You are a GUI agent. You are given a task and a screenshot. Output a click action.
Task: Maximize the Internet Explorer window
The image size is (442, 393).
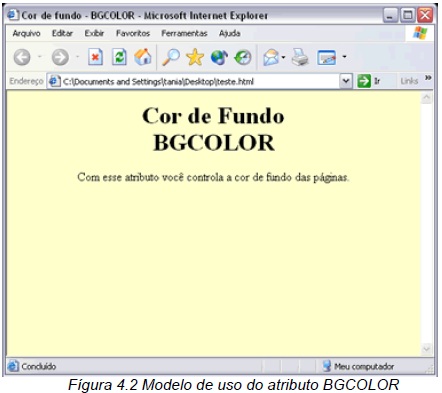tap(408, 15)
